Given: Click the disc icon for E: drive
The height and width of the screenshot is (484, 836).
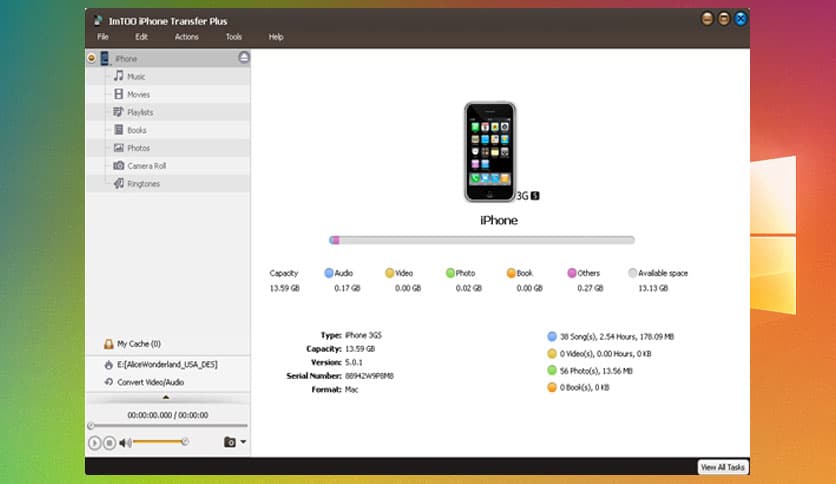Looking at the screenshot, I should pos(109,365).
